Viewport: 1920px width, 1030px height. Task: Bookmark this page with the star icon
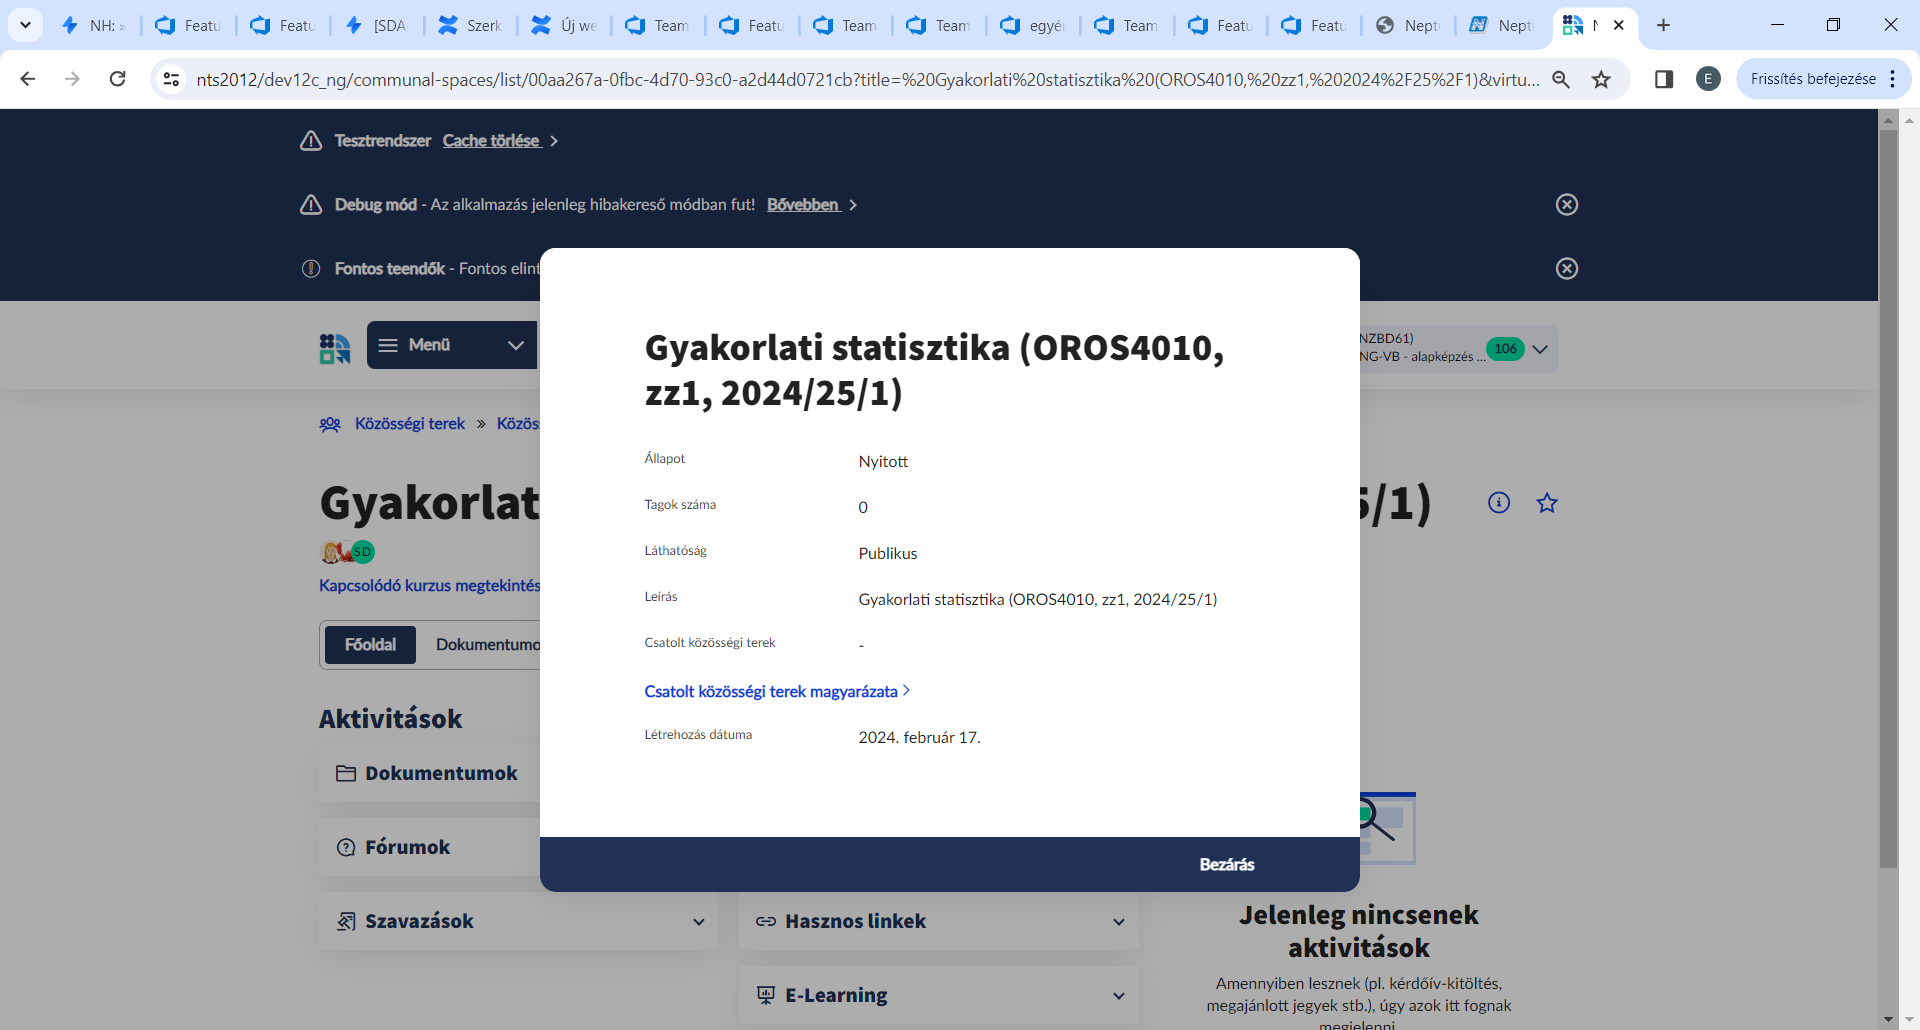coord(1602,79)
